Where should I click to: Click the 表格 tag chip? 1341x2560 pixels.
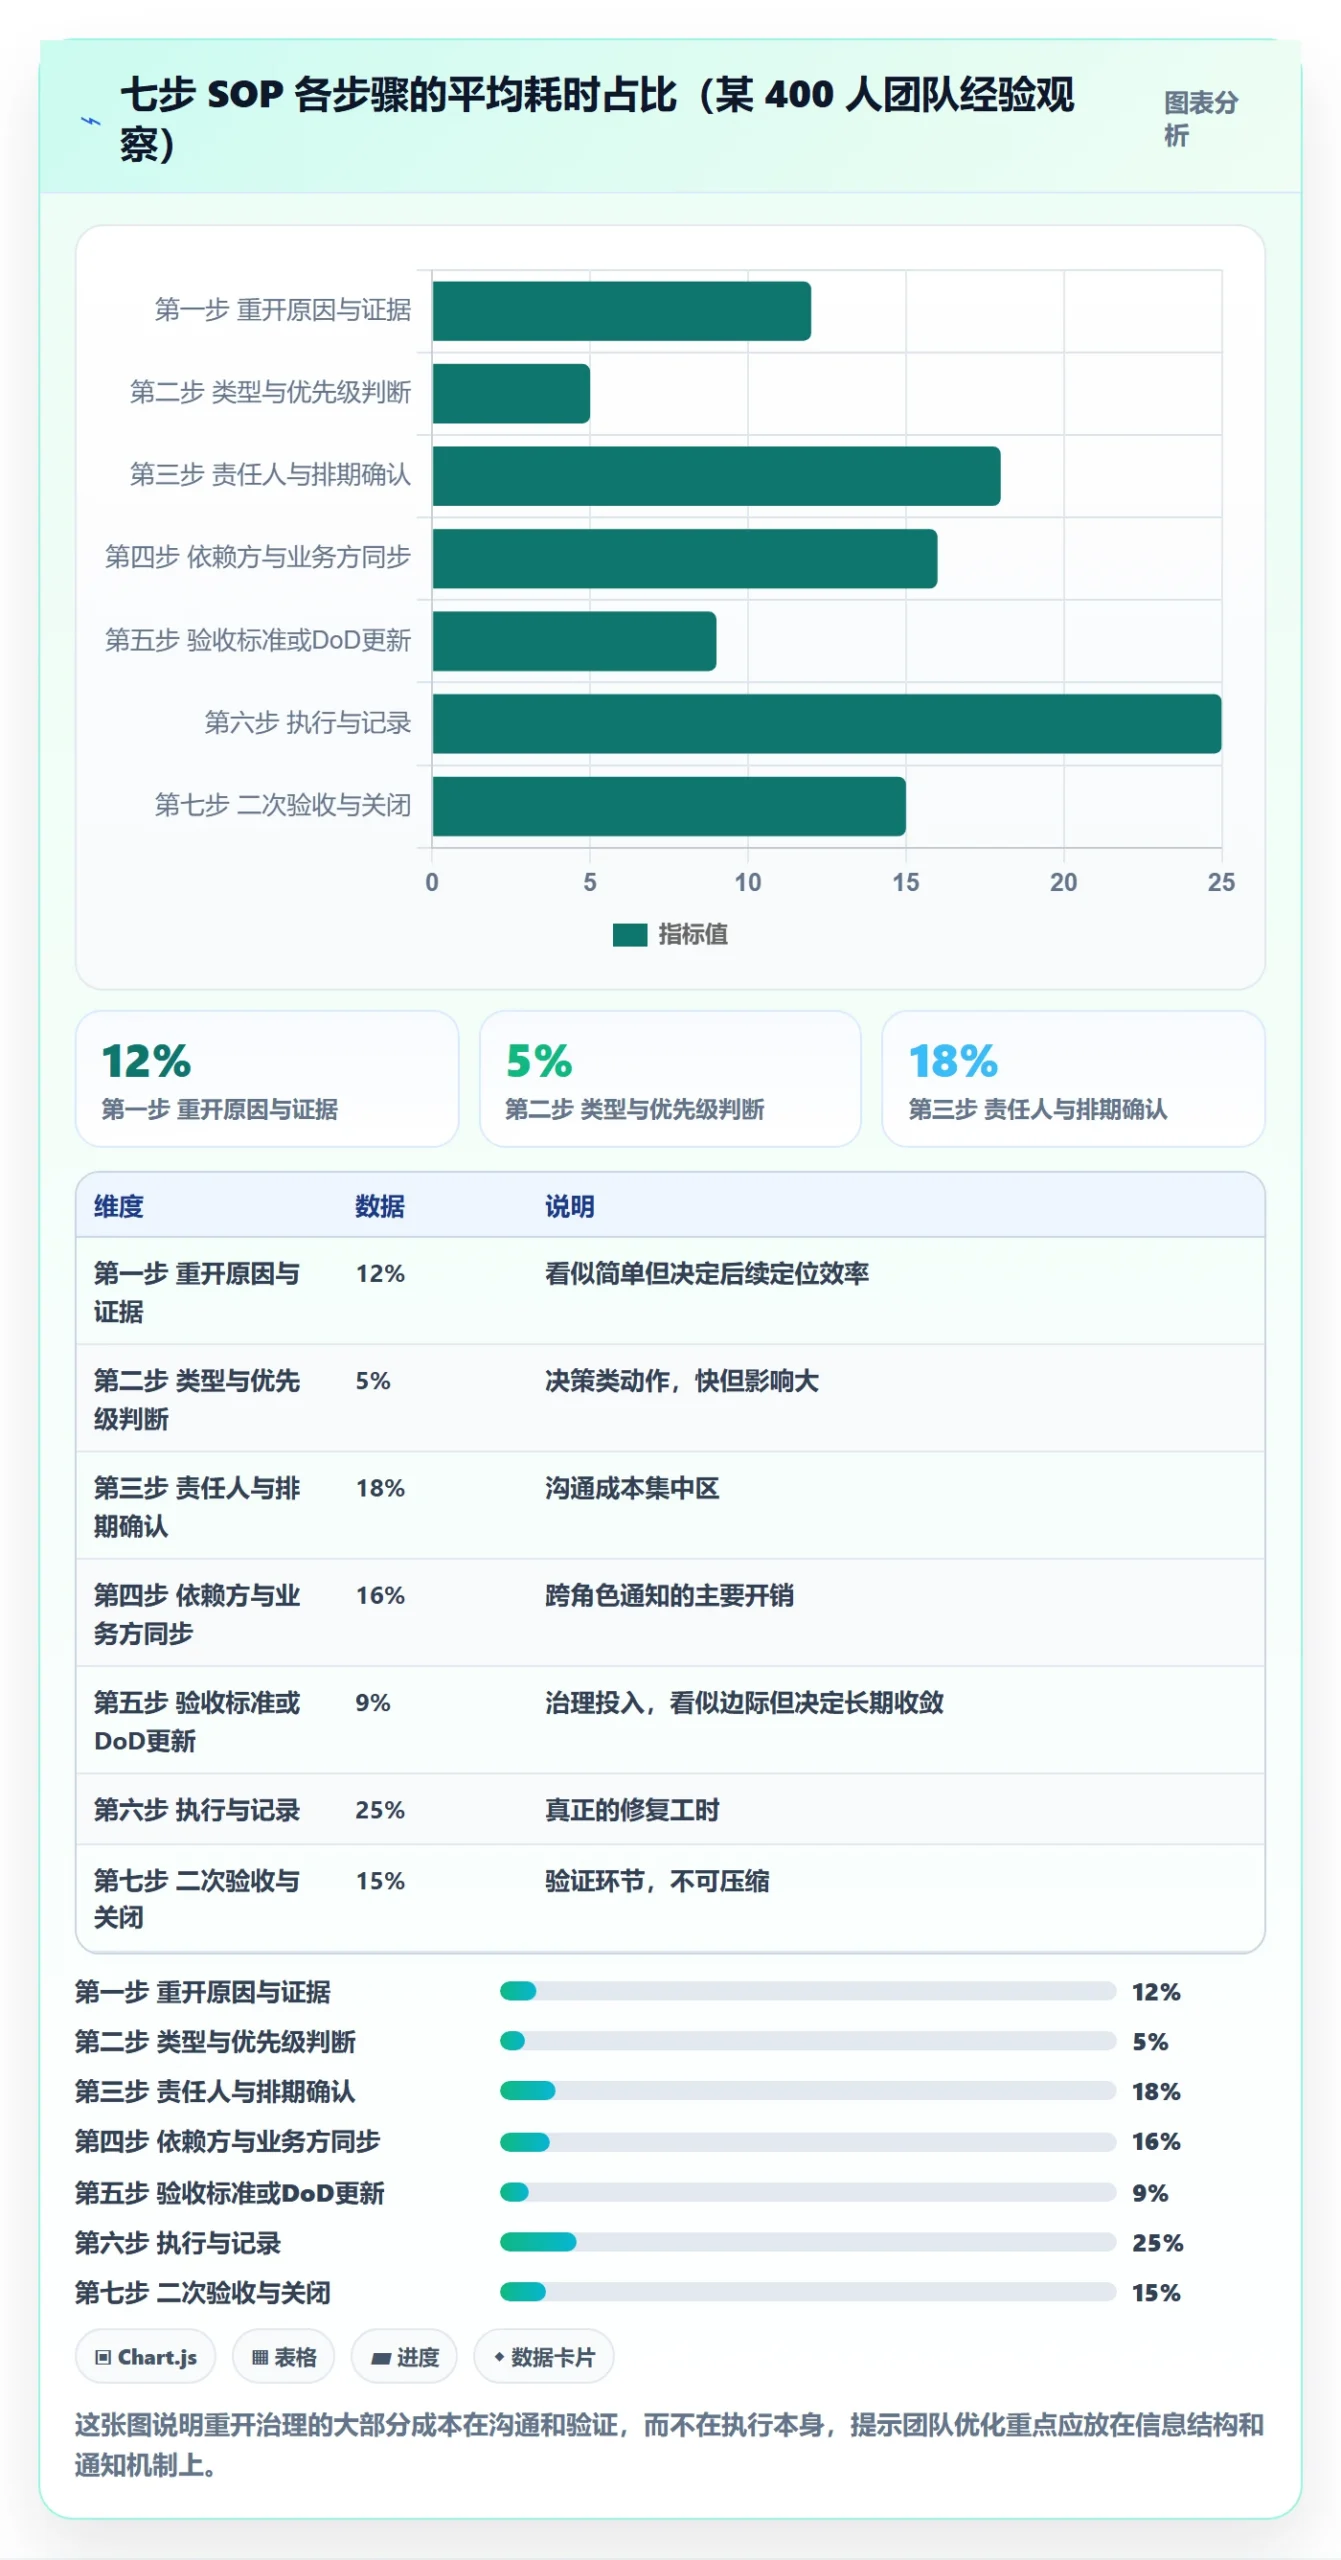click(x=283, y=2356)
